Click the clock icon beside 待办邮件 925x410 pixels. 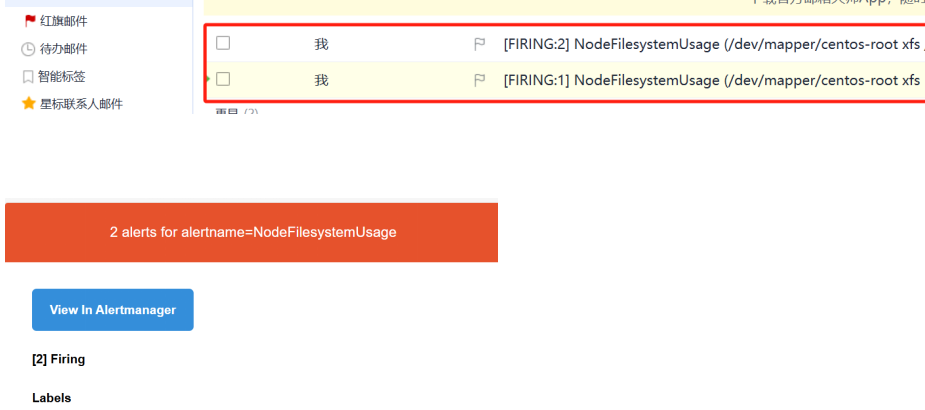28,49
